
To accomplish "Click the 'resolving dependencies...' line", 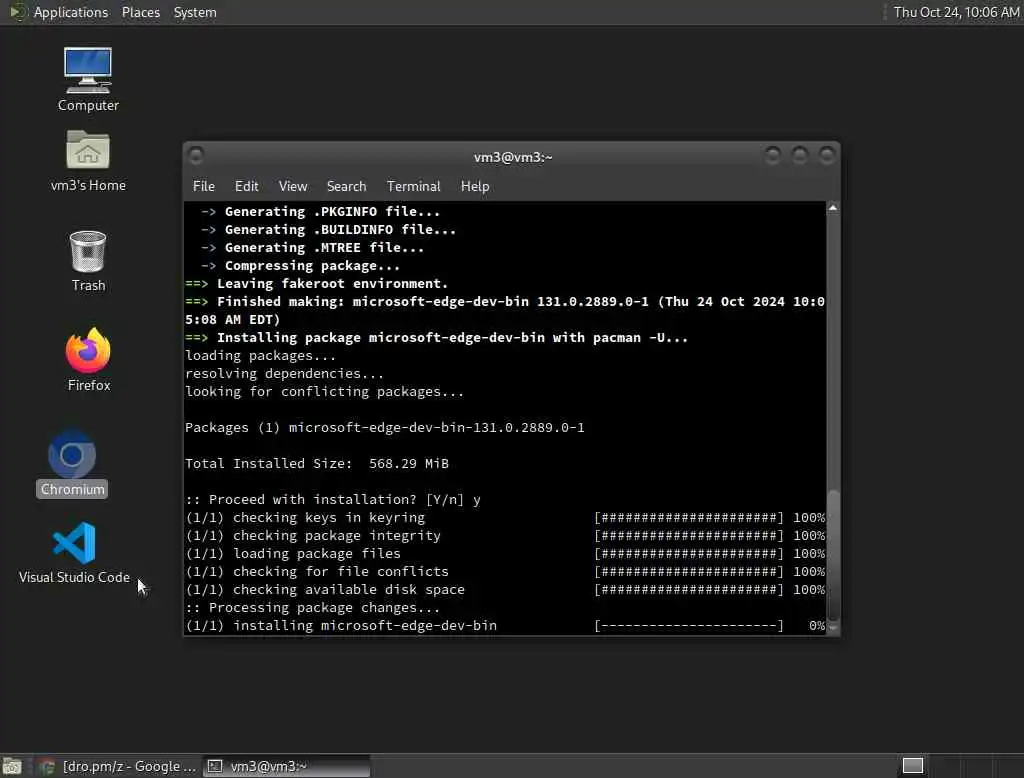I will [285, 374].
